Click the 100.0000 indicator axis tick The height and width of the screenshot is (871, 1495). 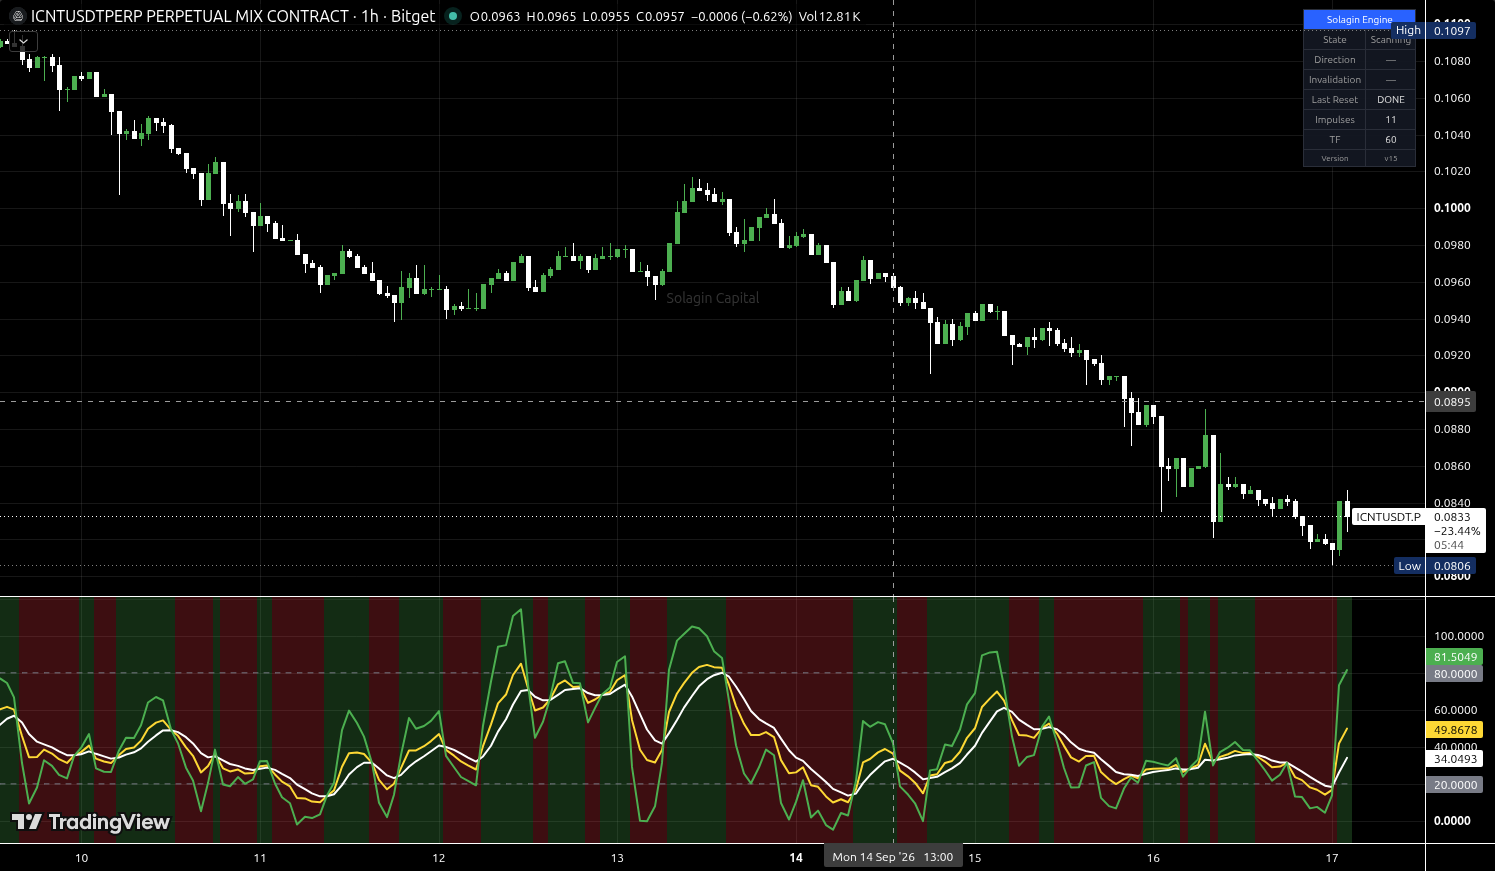[1459, 636]
